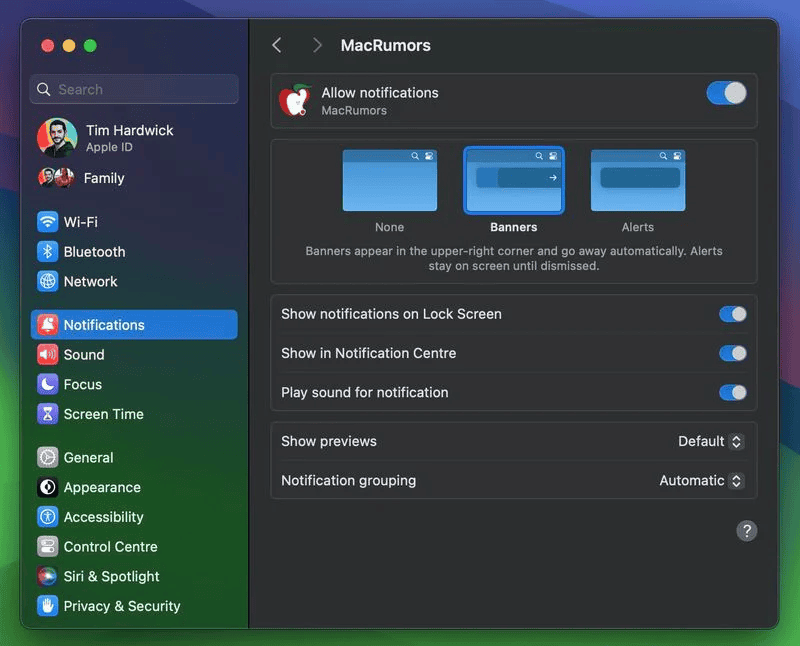Open Focus moon icon
This screenshot has width=800, height=646.
click(x=47, y=384)
